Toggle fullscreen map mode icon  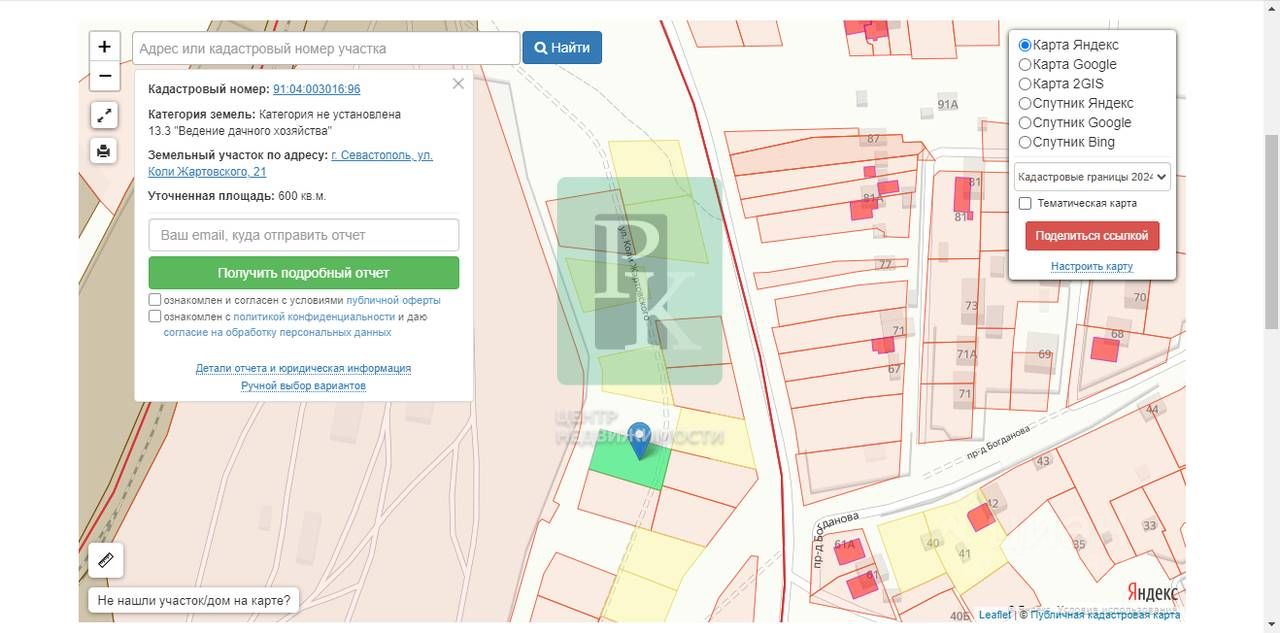pyautogui.click(x=104, y=115)
